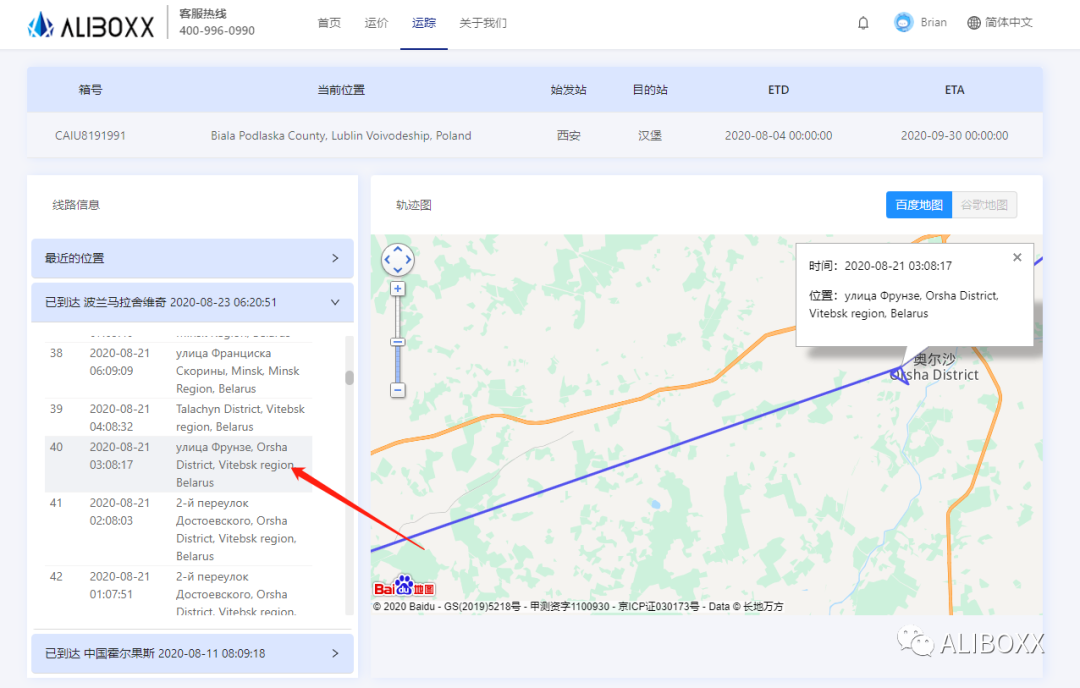The height and width of the screenshot is (688, 1080).
Task: Pan the map right with the arrow control
Action: point(408,260)
